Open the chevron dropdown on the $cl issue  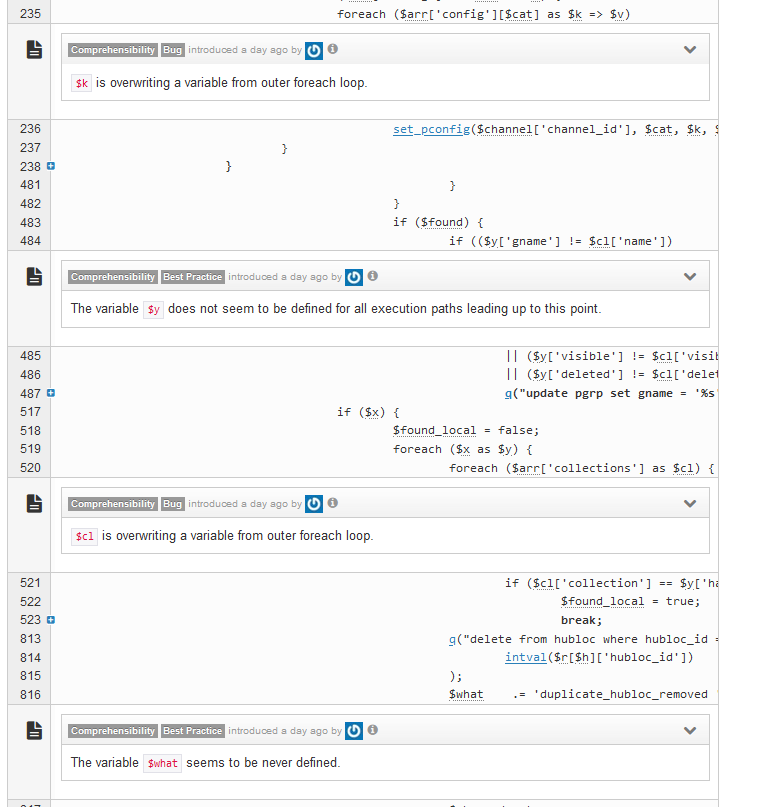click(689, 504)
